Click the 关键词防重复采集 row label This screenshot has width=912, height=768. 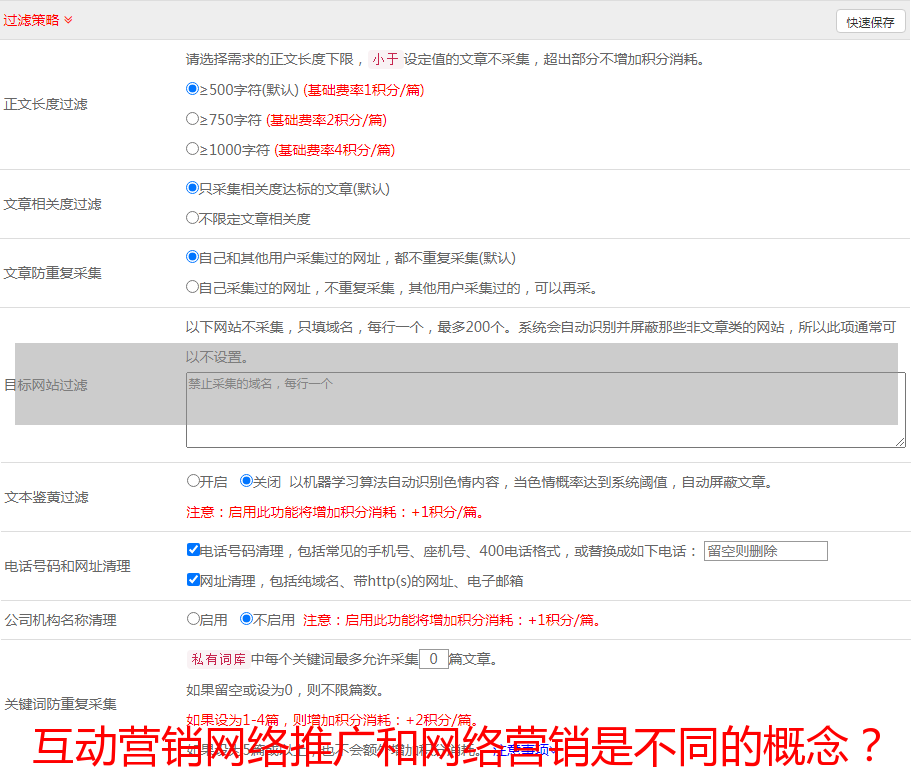(60, 704)
